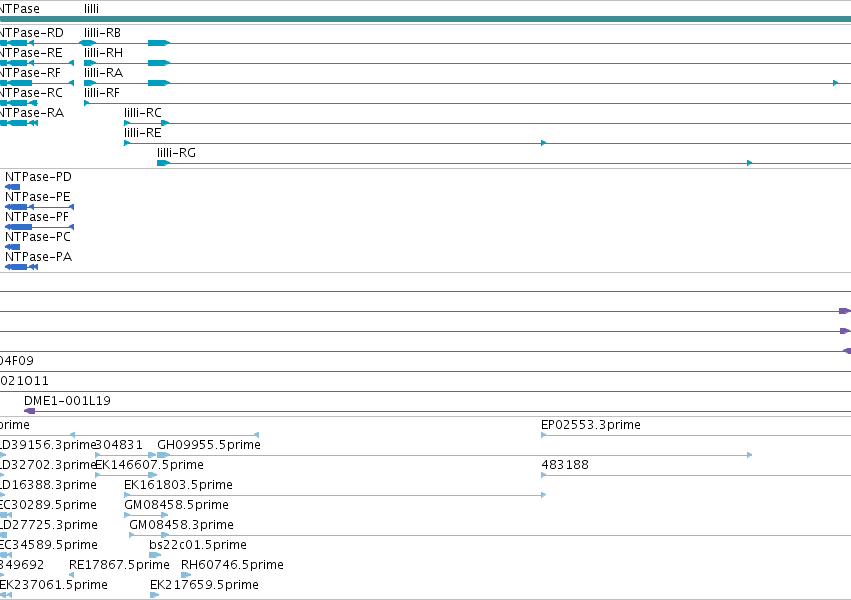Click the GM08458.3prime EST label

(181, 525)
